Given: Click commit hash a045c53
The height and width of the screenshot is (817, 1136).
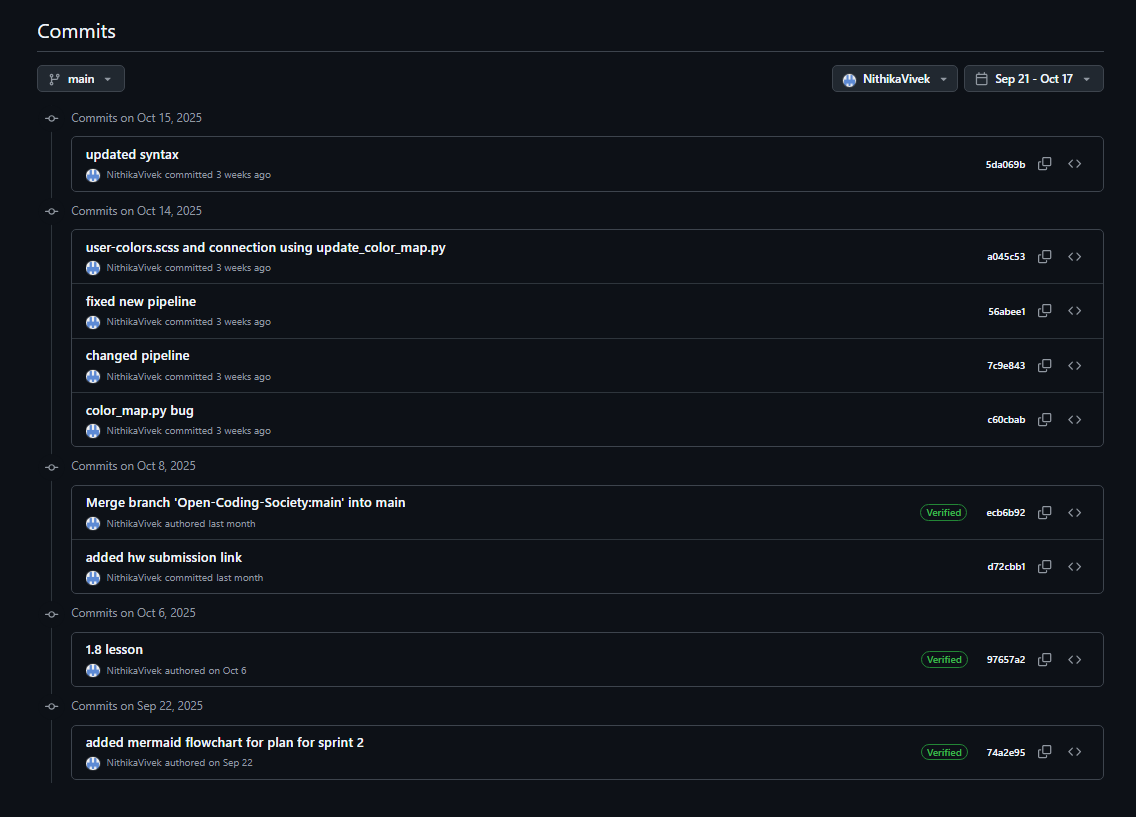Looking at the screenshot, I should (x=1006, y=256).
